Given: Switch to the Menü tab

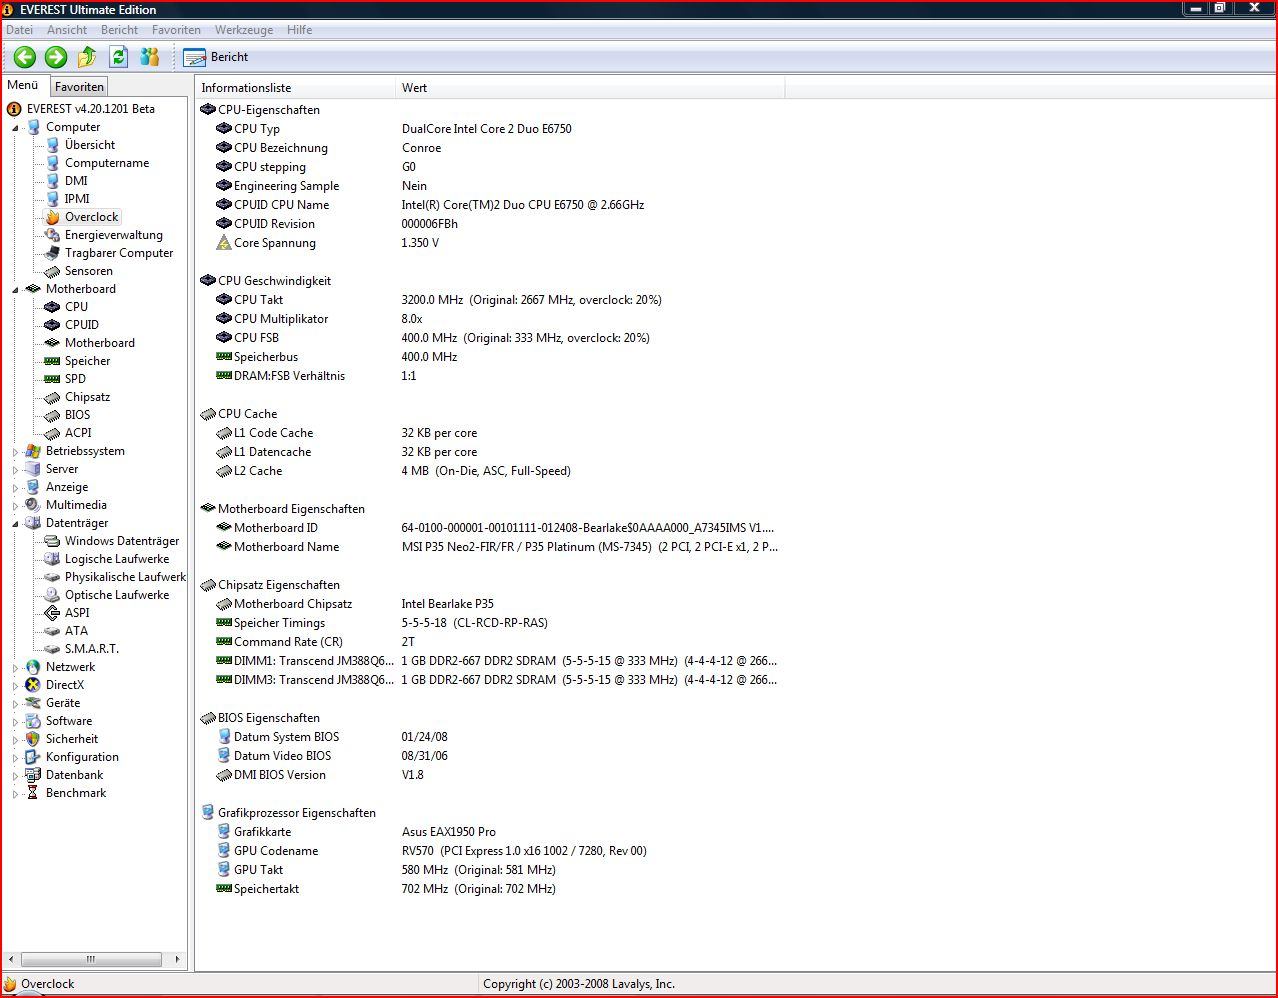Looking at the screenshot, I should pyautogui.click(x=23, y=86).
